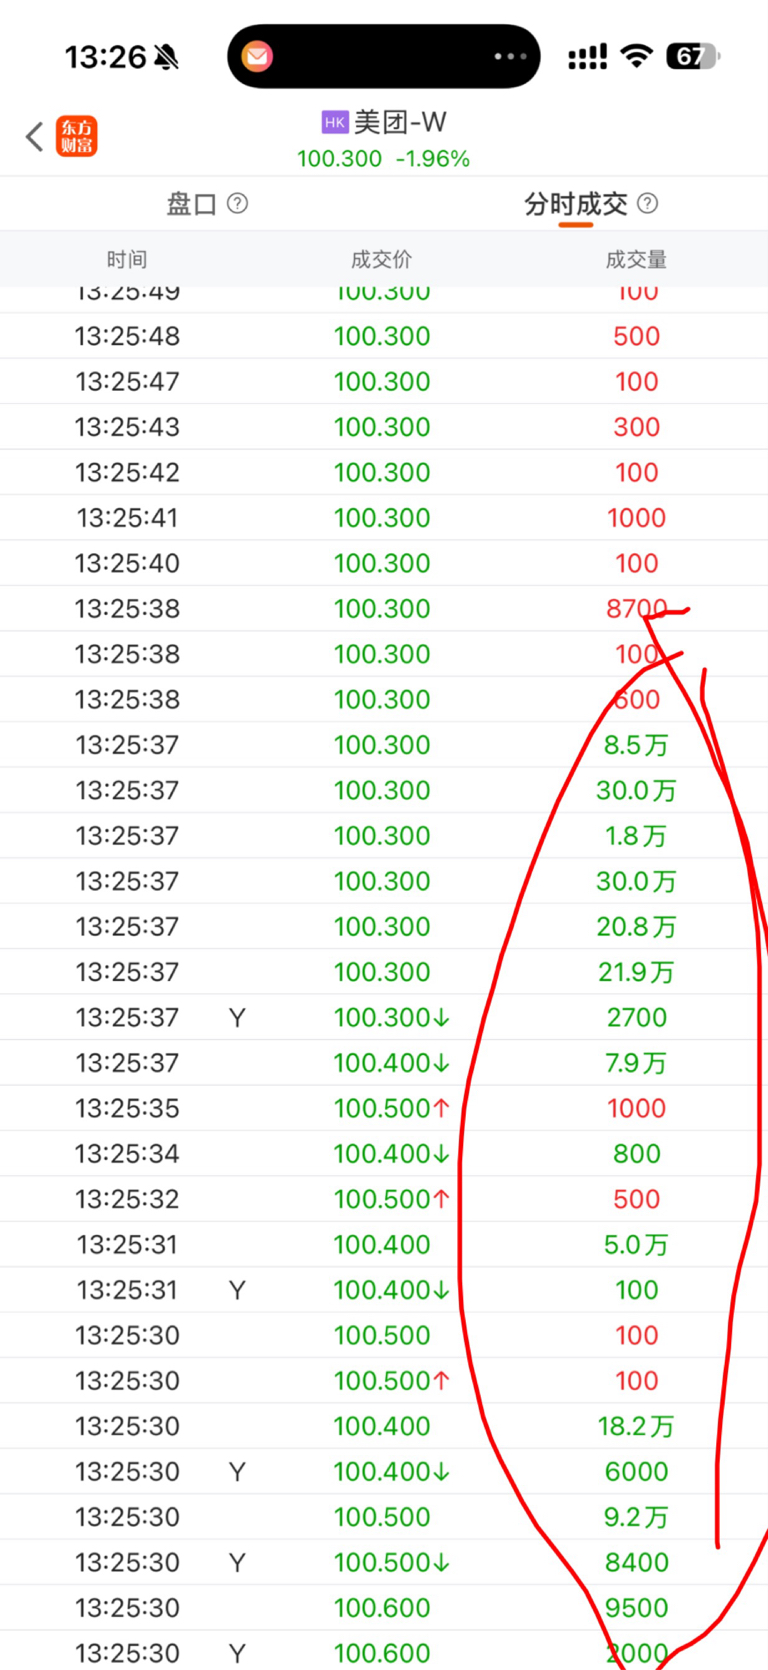Switch to the 分时成交 tab
Image resolution: width=768 pixels, height=1670 pixels.
click(x=576, y=204)
